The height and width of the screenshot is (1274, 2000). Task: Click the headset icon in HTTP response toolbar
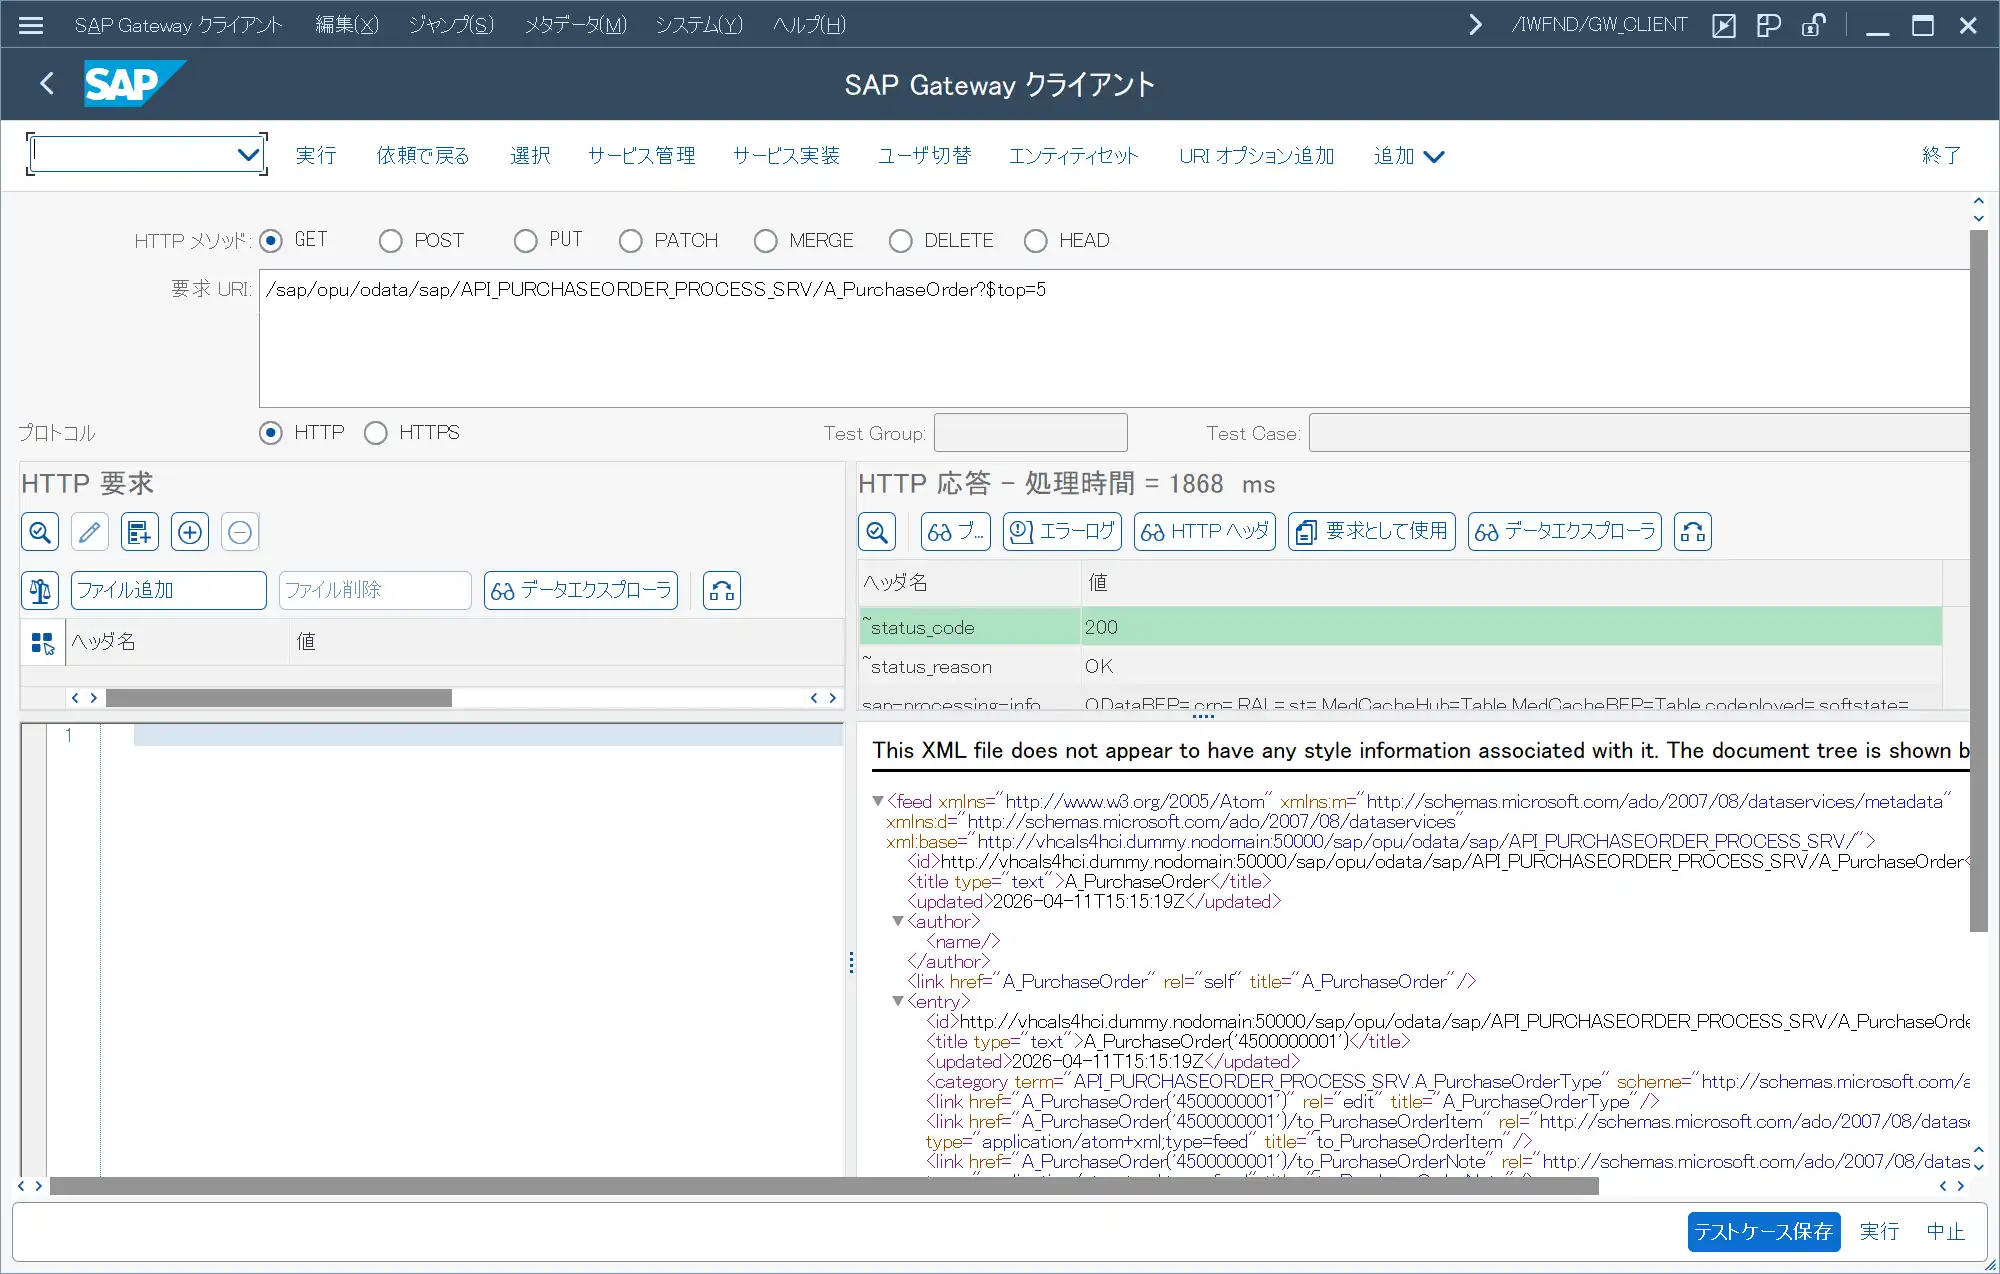[x=1692, y=532]
